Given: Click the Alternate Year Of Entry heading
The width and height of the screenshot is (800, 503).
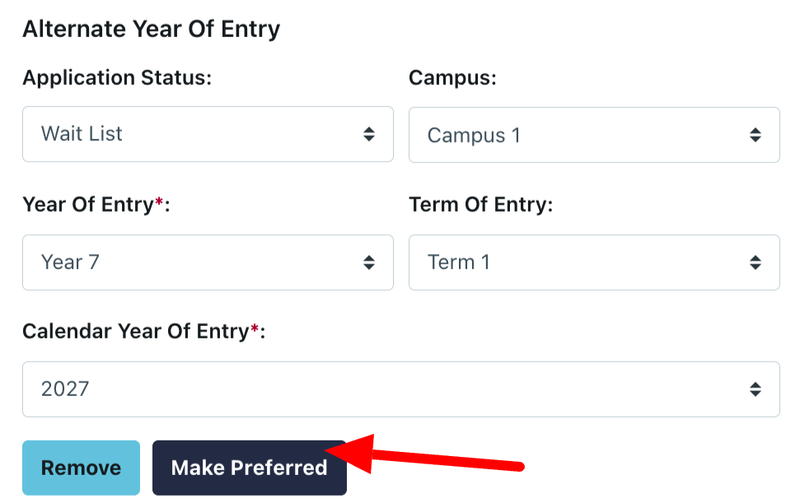Looking at the screenshot, I should click(151, 28).
